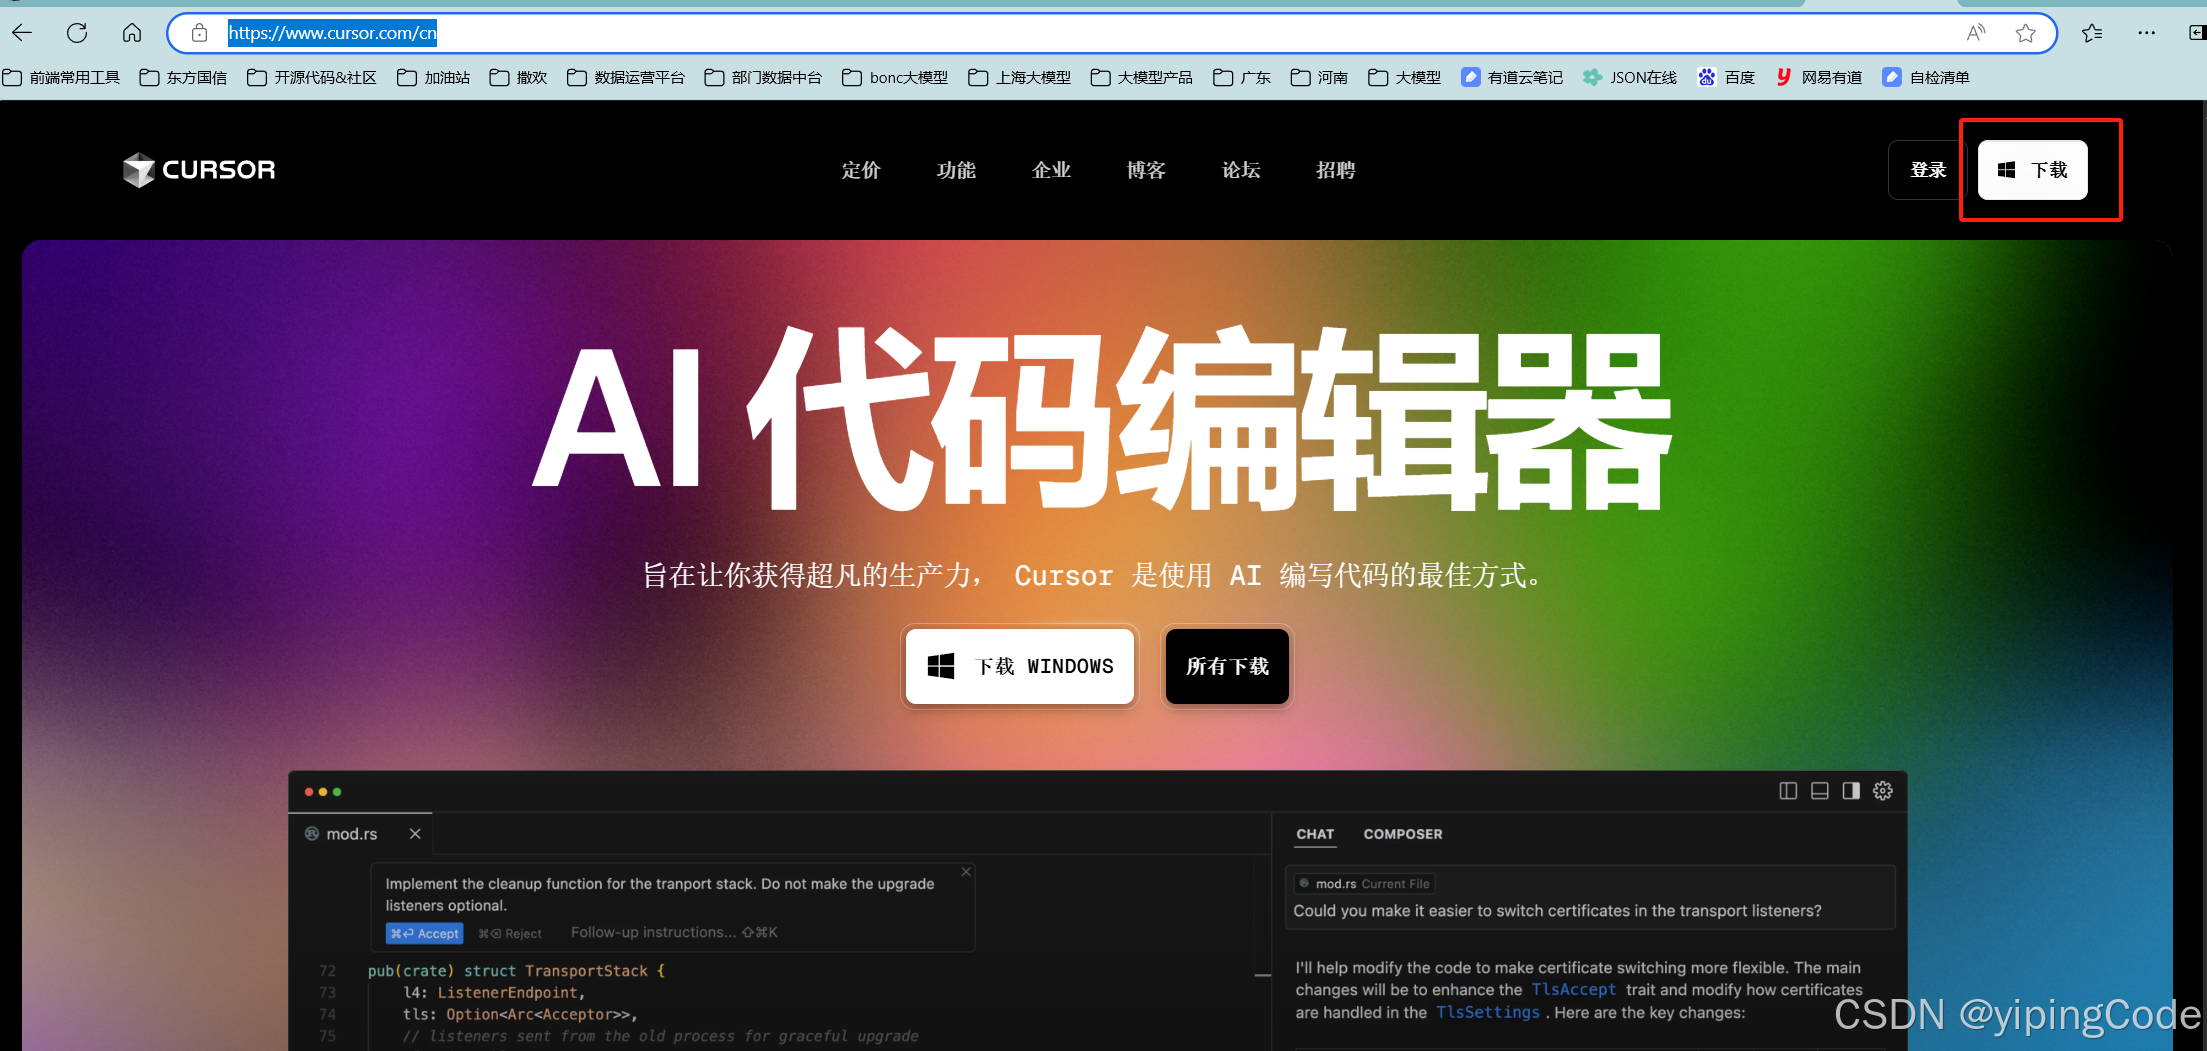
Task: Toggle right sidebar layout icon in editor preview
Action: point(1851,791)
